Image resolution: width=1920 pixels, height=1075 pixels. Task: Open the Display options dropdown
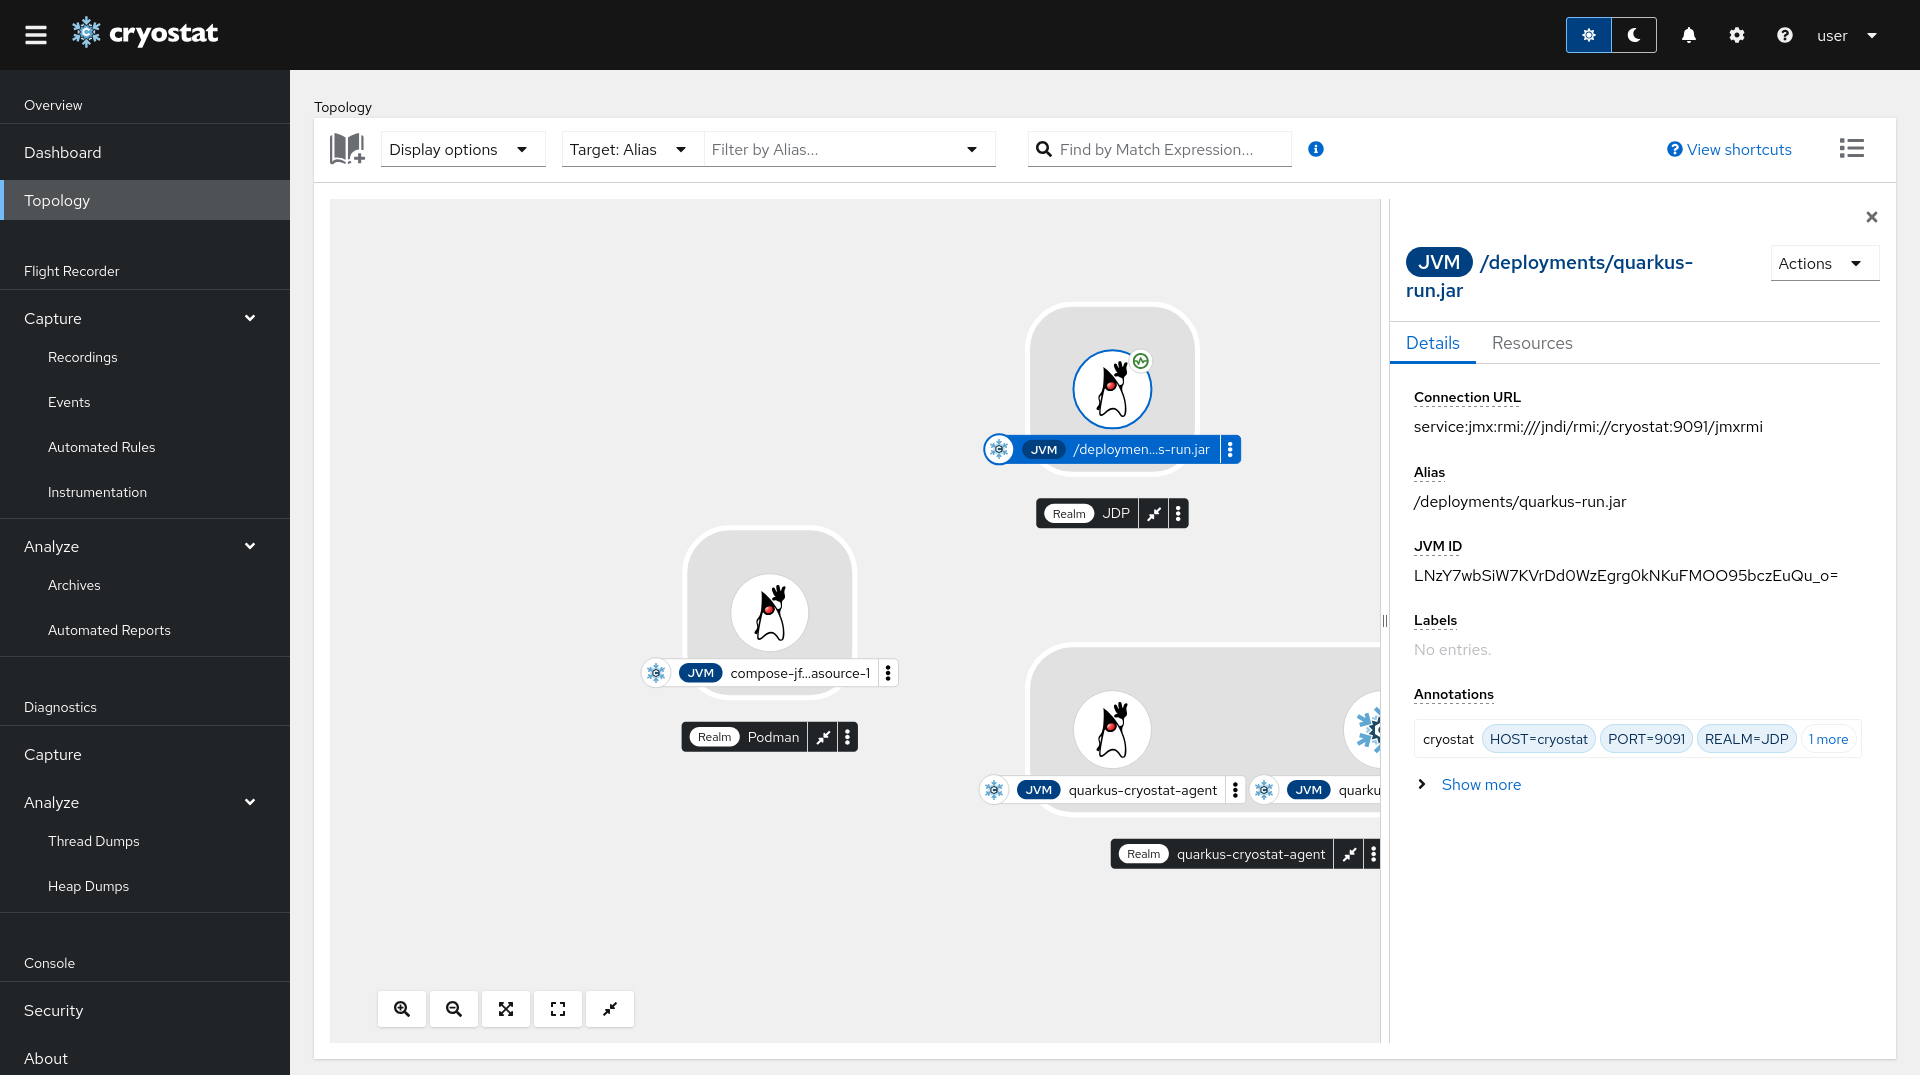462,149
